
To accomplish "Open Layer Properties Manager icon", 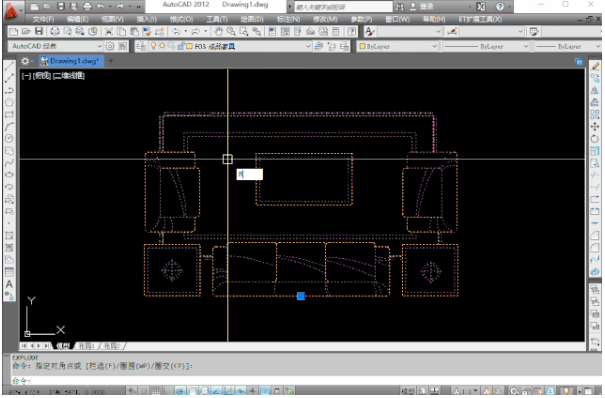I will (141, 46).
